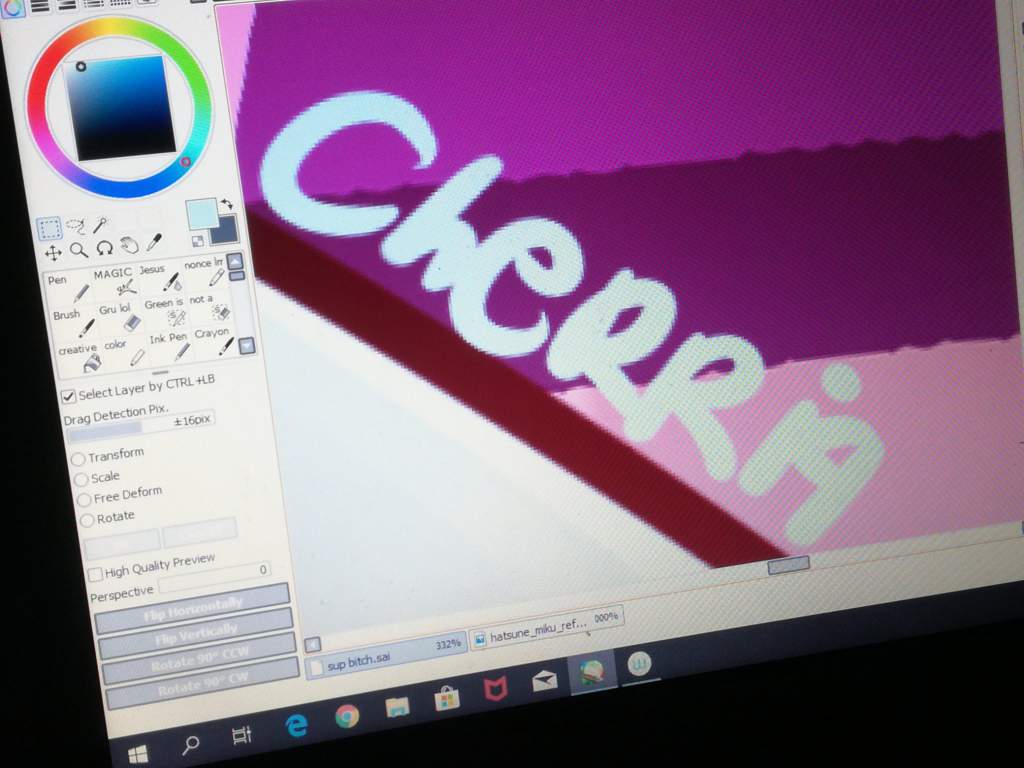The height and width of the screenshot is (768, 1024).
Task: Open Microsoft Store from the taskbar
Action: 447,698
